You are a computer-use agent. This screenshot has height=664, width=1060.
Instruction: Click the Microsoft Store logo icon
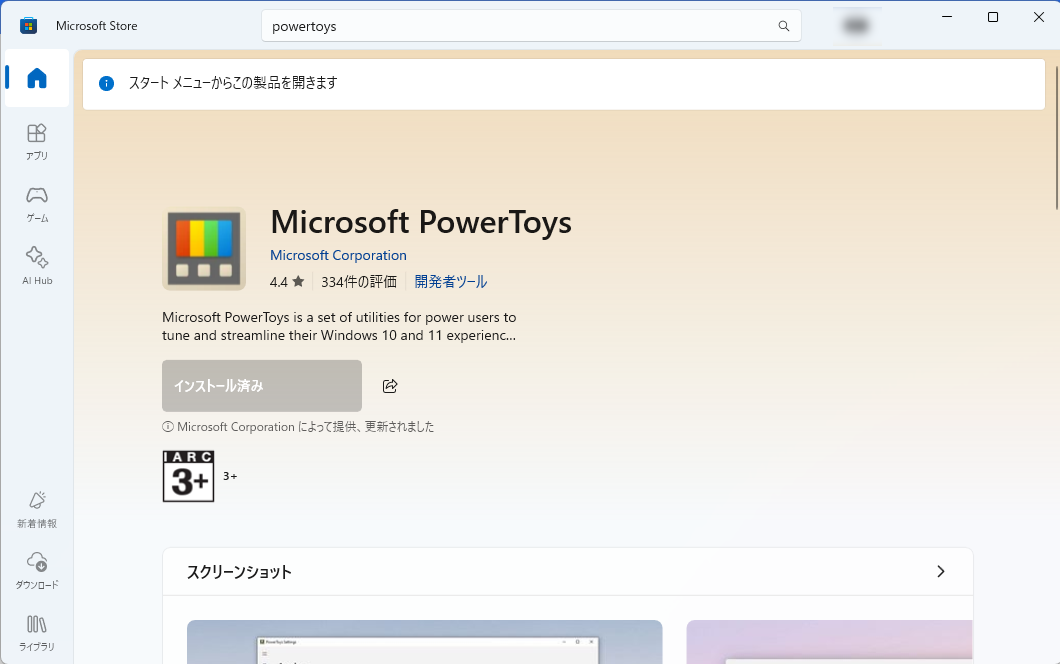click(x=28, y=26)
